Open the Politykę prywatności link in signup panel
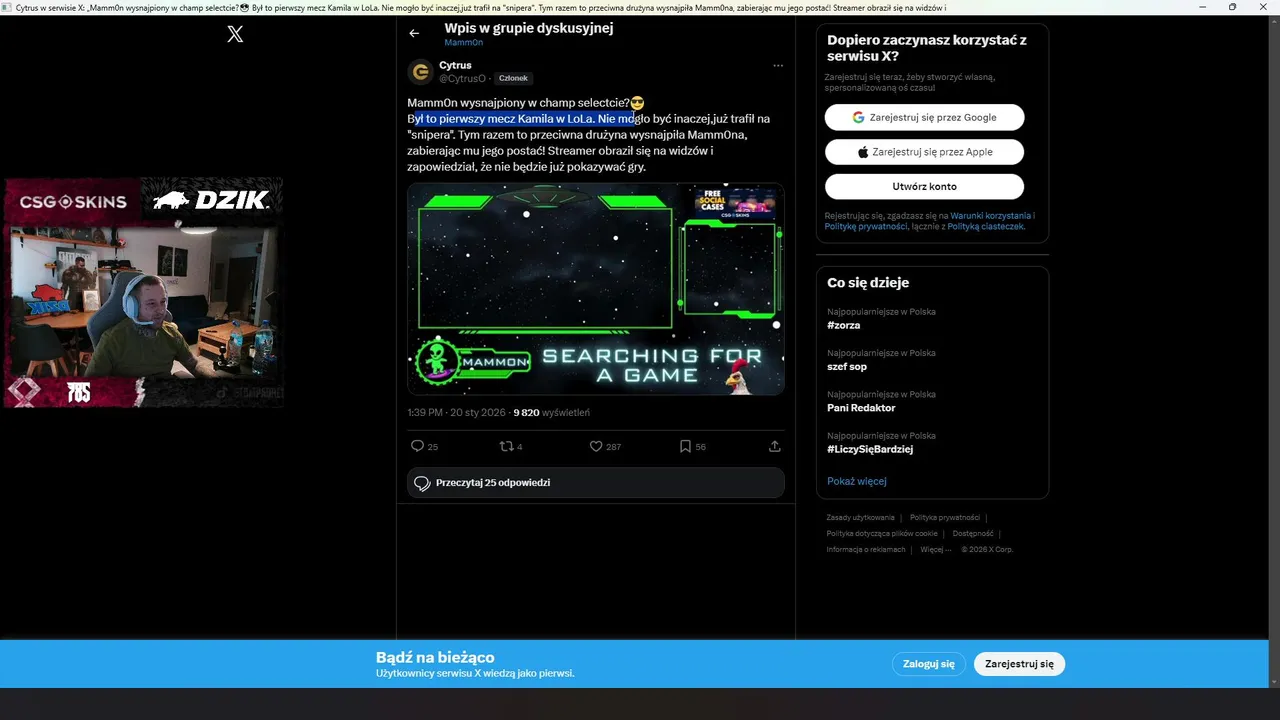The width and height of the screenshot is (1280, 720). (x=867, y=227)
